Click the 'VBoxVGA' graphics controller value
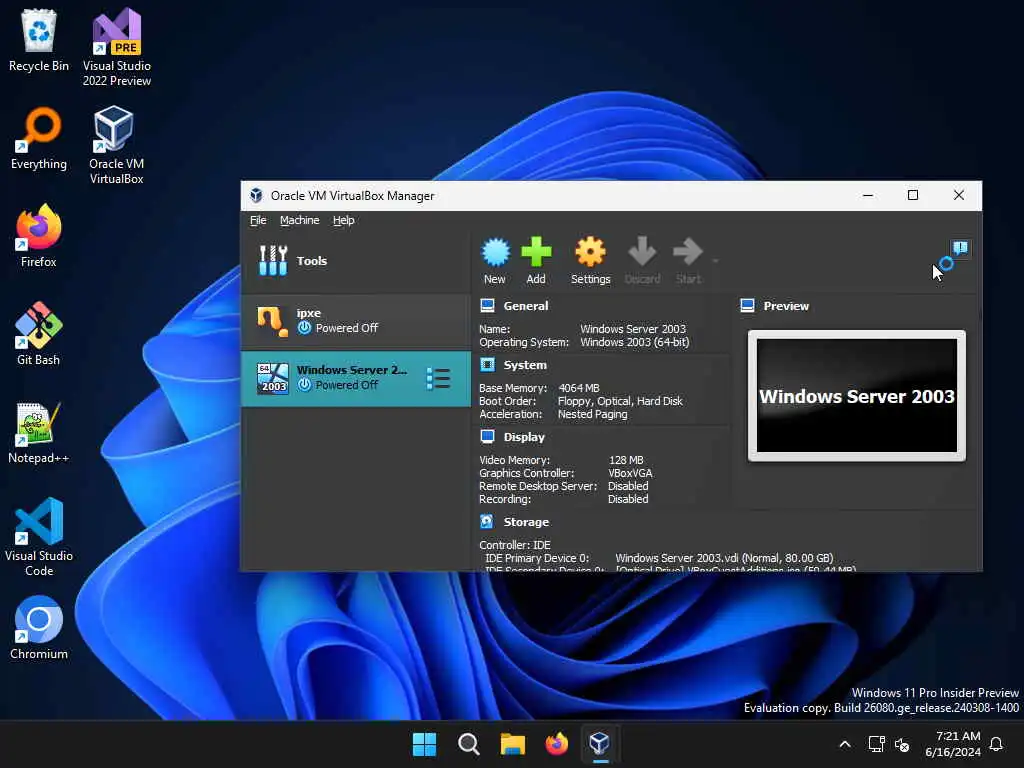This screenshot has width=1024, height=768. (x=630, y=473)
